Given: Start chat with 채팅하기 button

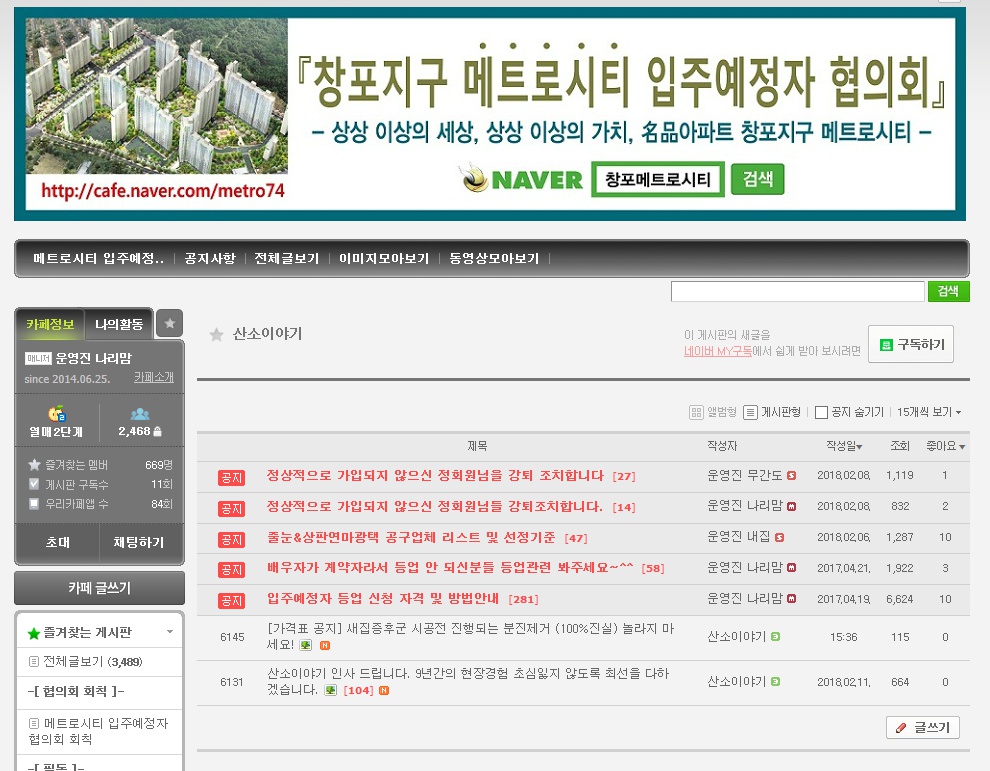Looking at the screenshot, I should [x=139, y=542].
